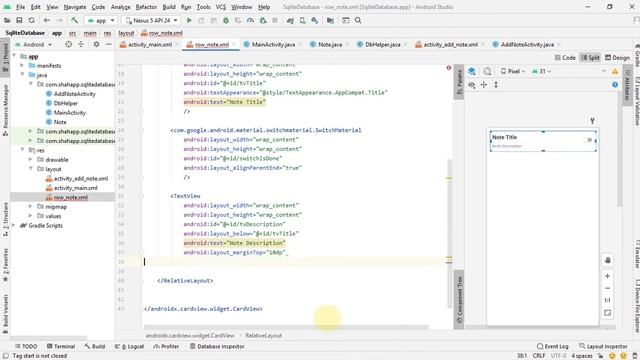Screen dimensions: 640x360
Task: Open the Logcat tool window
Action: point(129,346)
